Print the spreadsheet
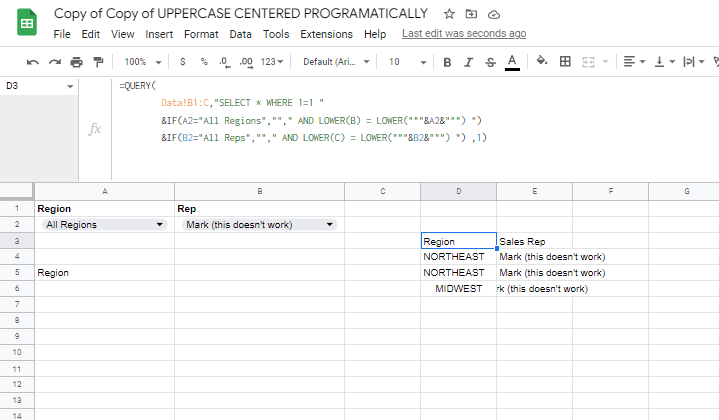Viewport: 719px width, 420px height. point(77,62)
